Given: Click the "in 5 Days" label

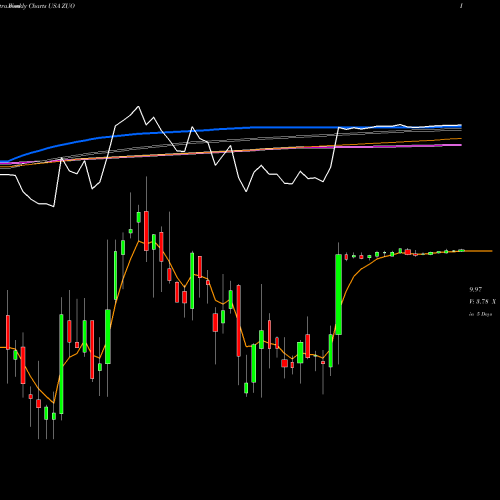Looking at the screenshot, I should (480, 314).
